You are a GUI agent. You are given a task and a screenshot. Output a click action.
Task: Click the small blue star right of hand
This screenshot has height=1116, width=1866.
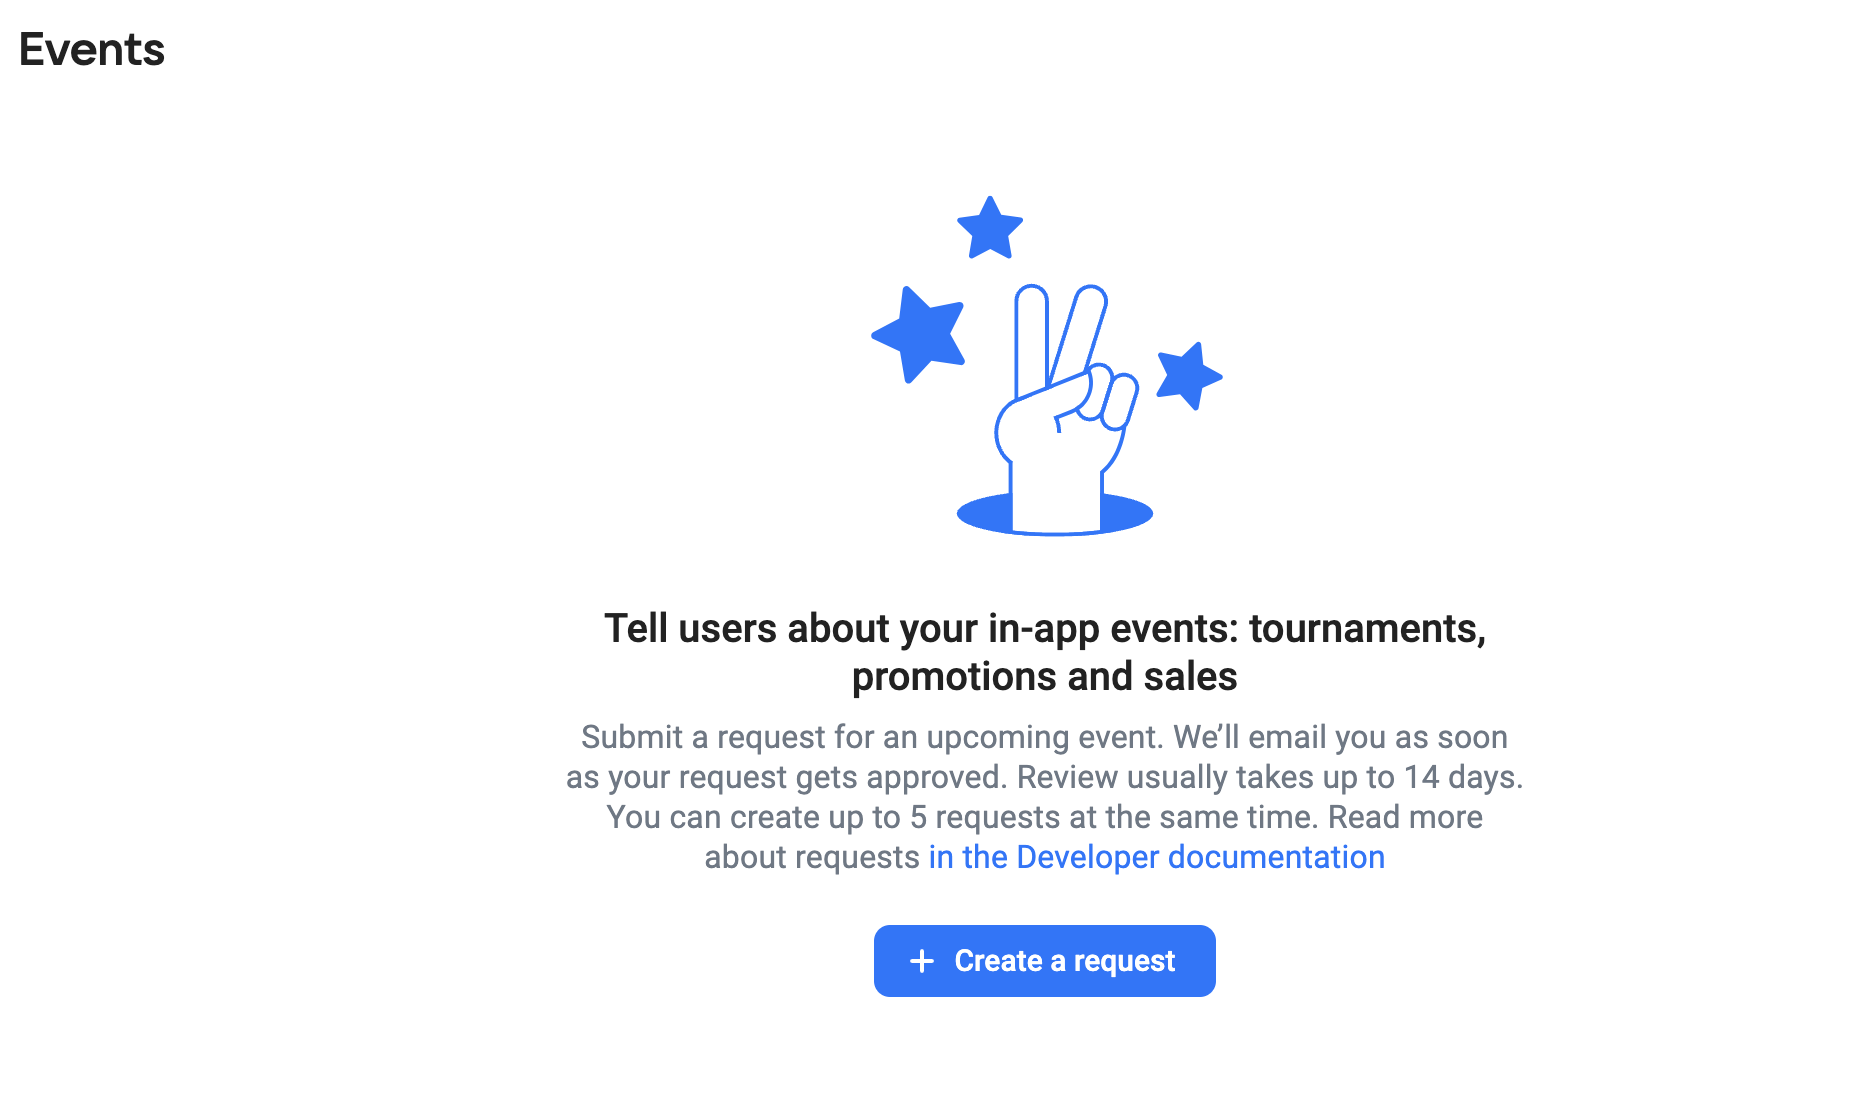[x=1189, y=376]
